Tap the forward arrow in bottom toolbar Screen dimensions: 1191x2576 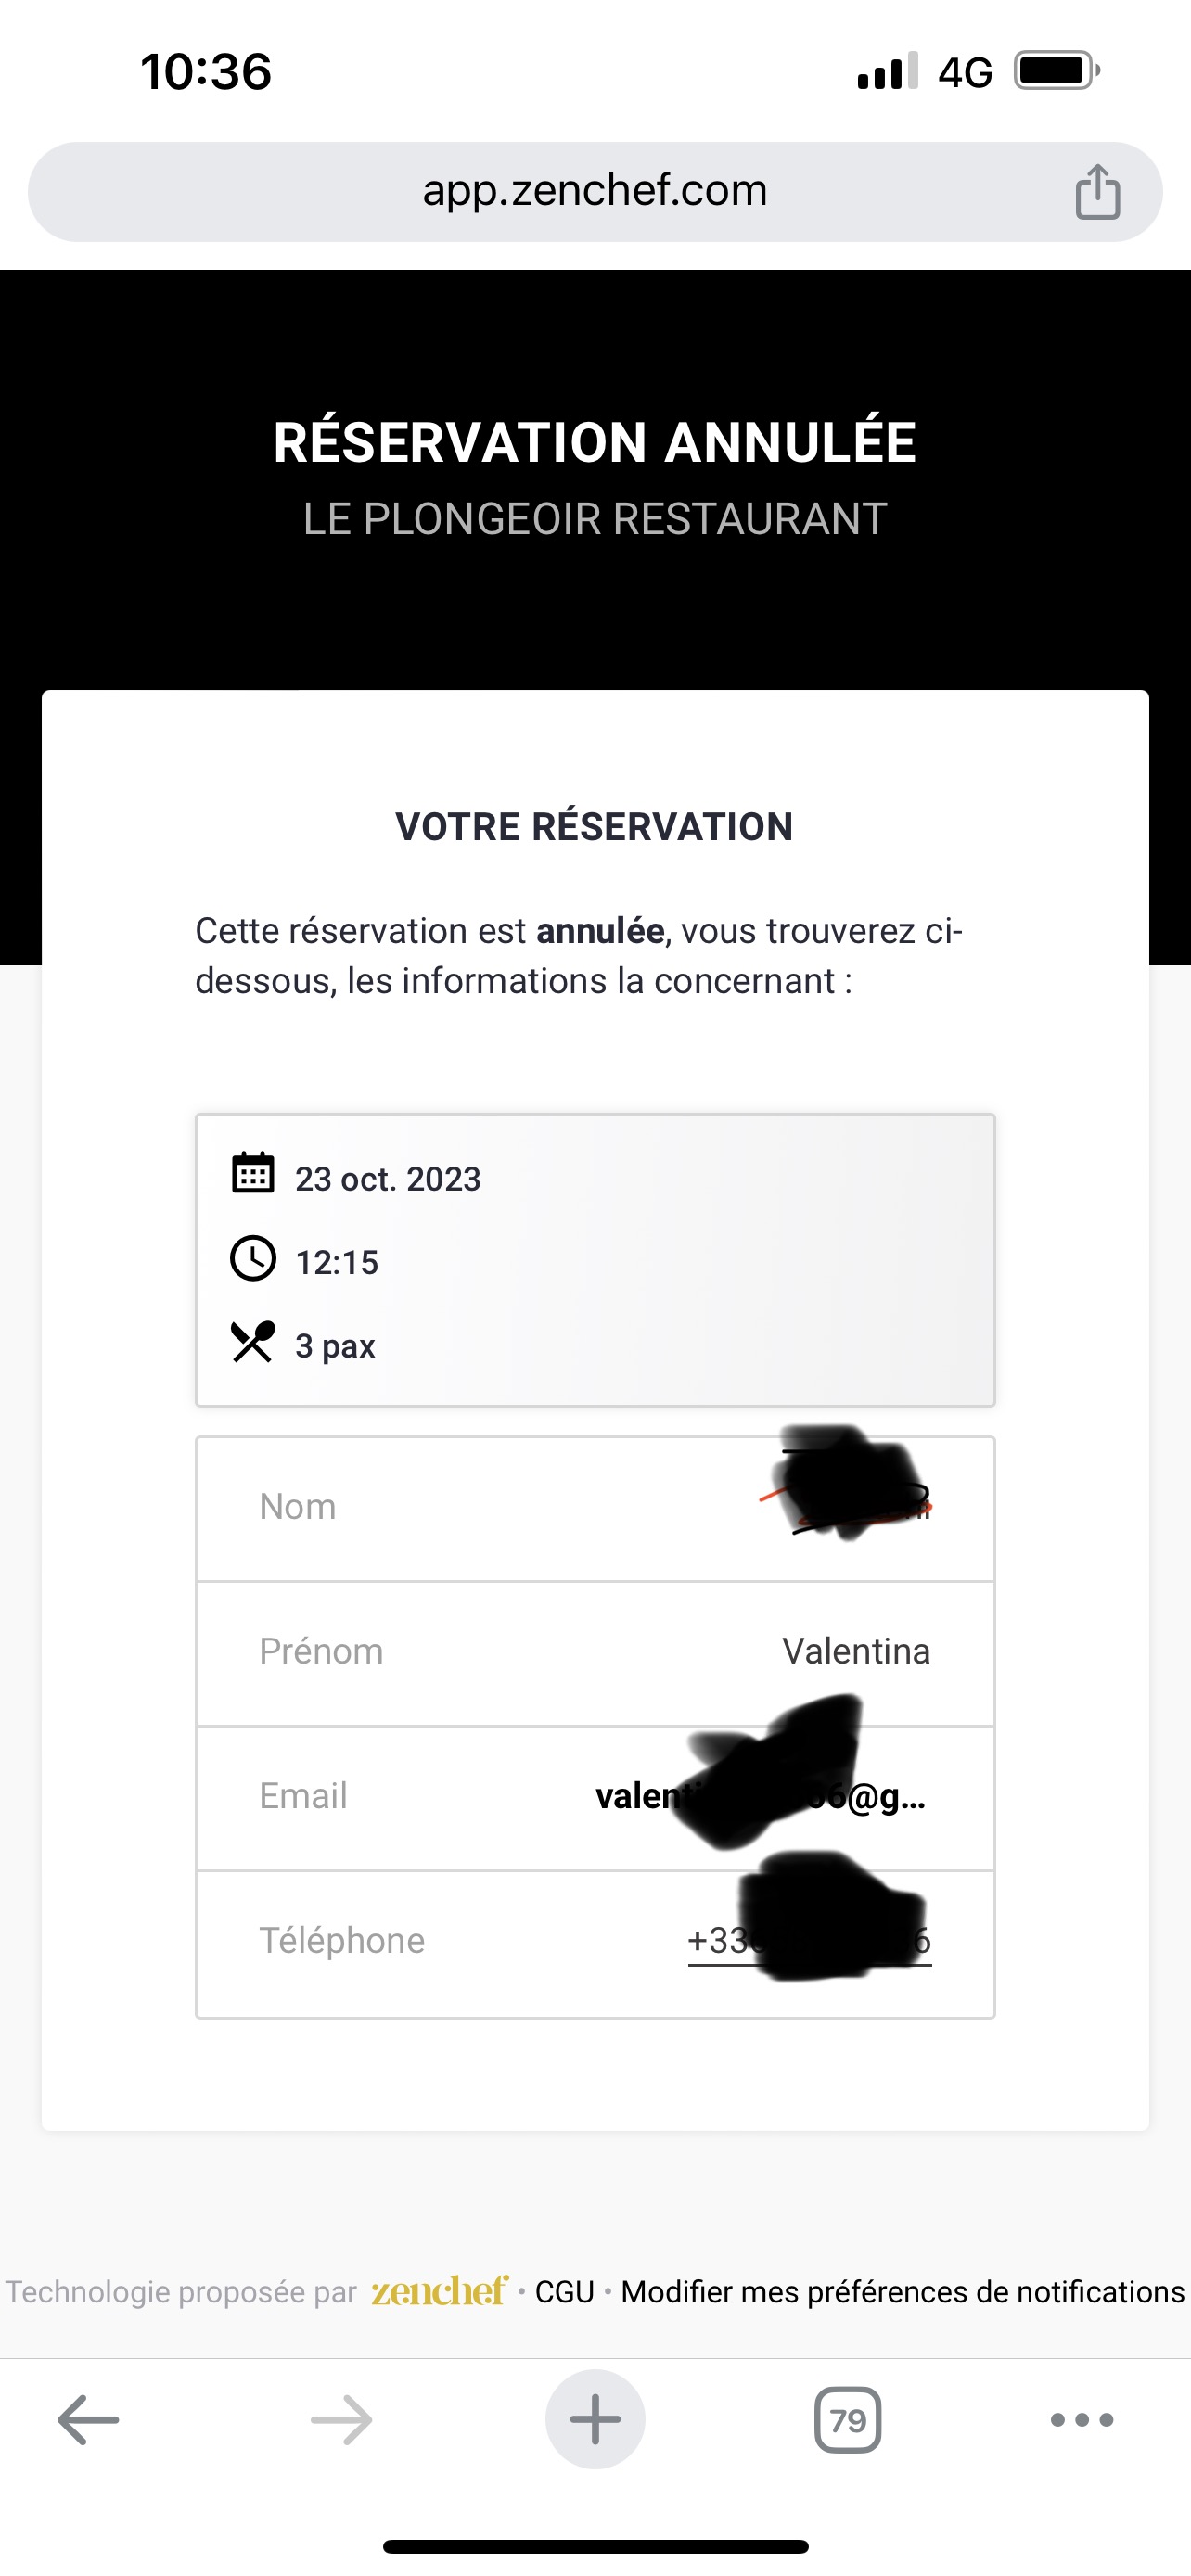click(341, 2420)
